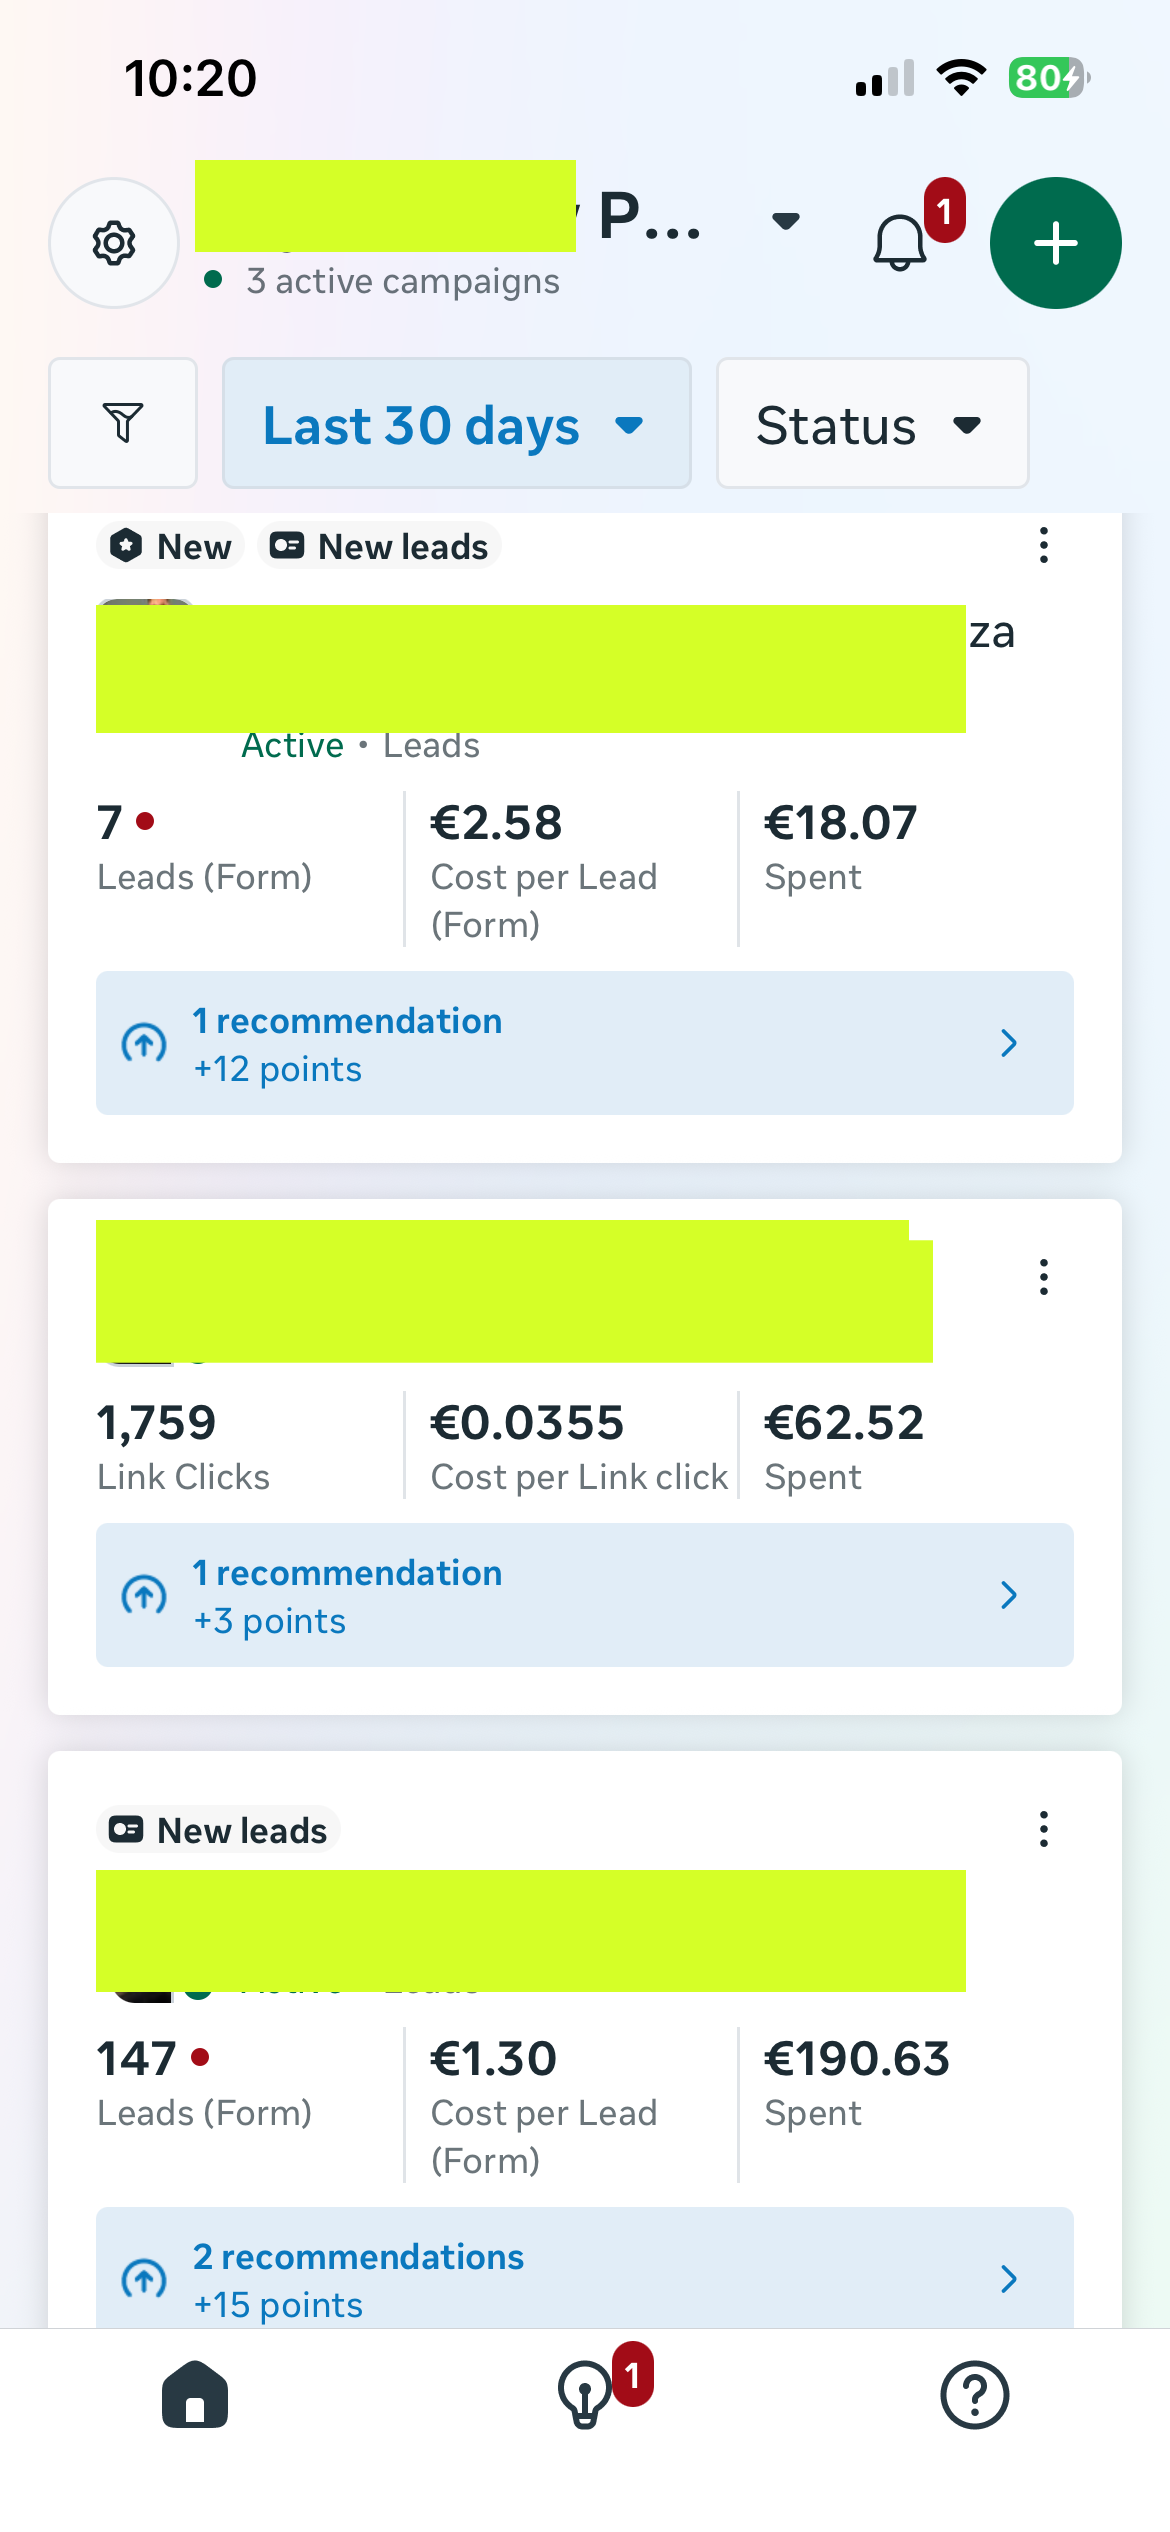Open three-dot menu for 147 leads campaign

point(1043,1829)
